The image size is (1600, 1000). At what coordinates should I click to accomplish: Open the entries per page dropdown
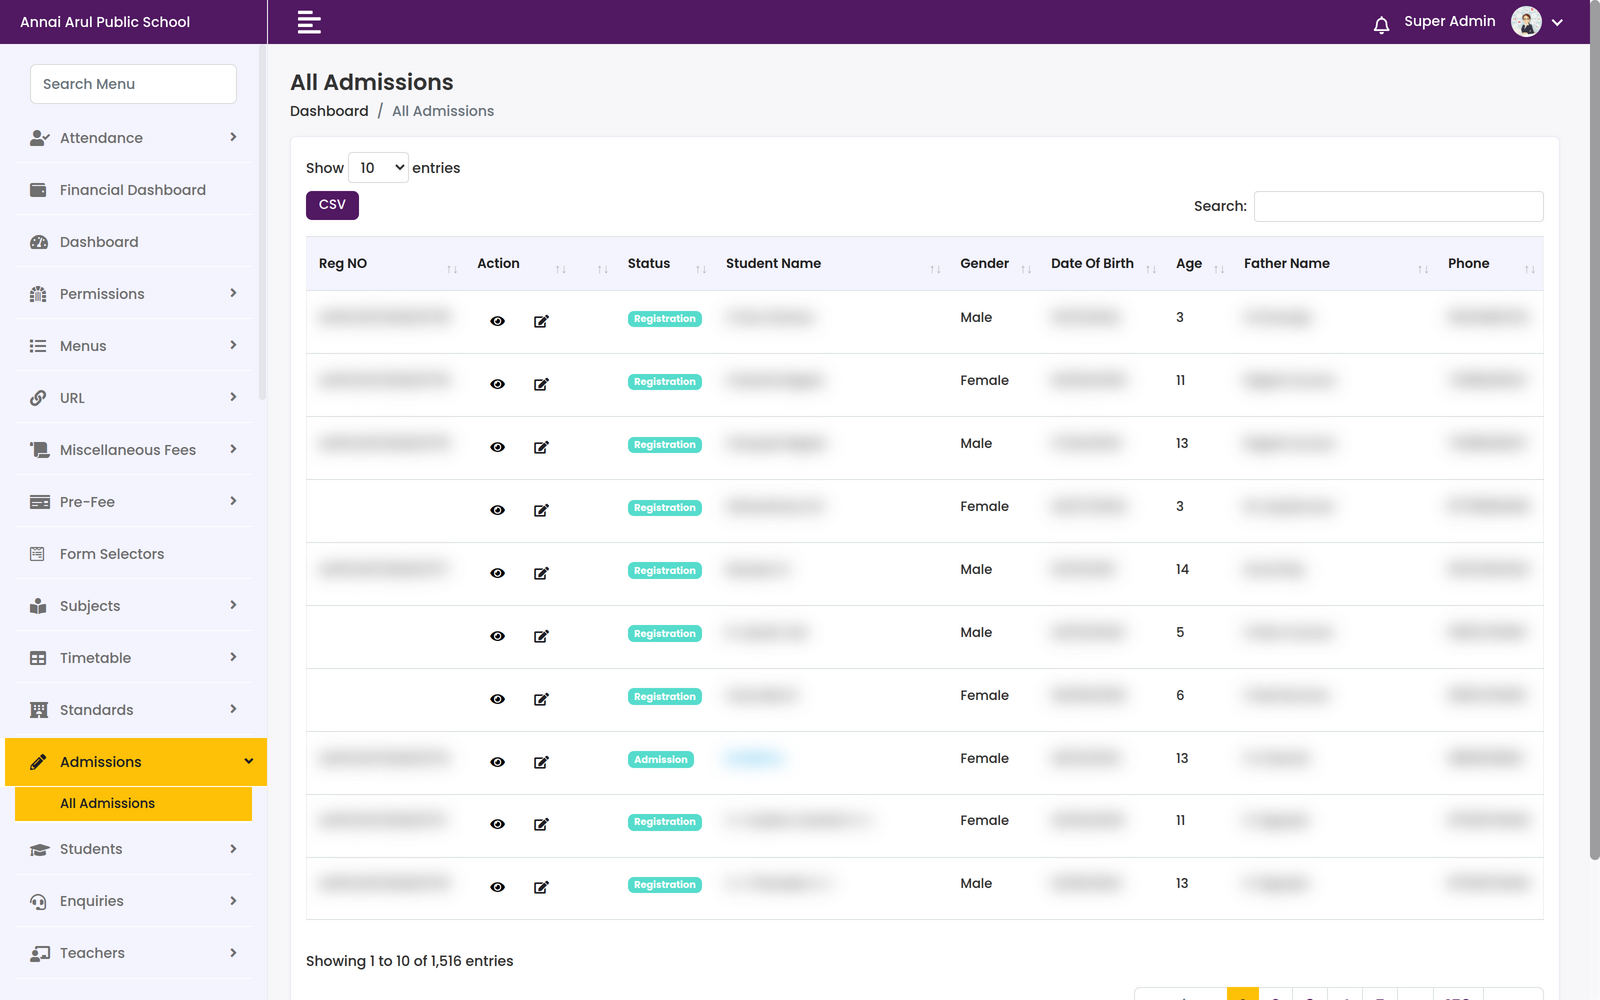coord(378,168)
